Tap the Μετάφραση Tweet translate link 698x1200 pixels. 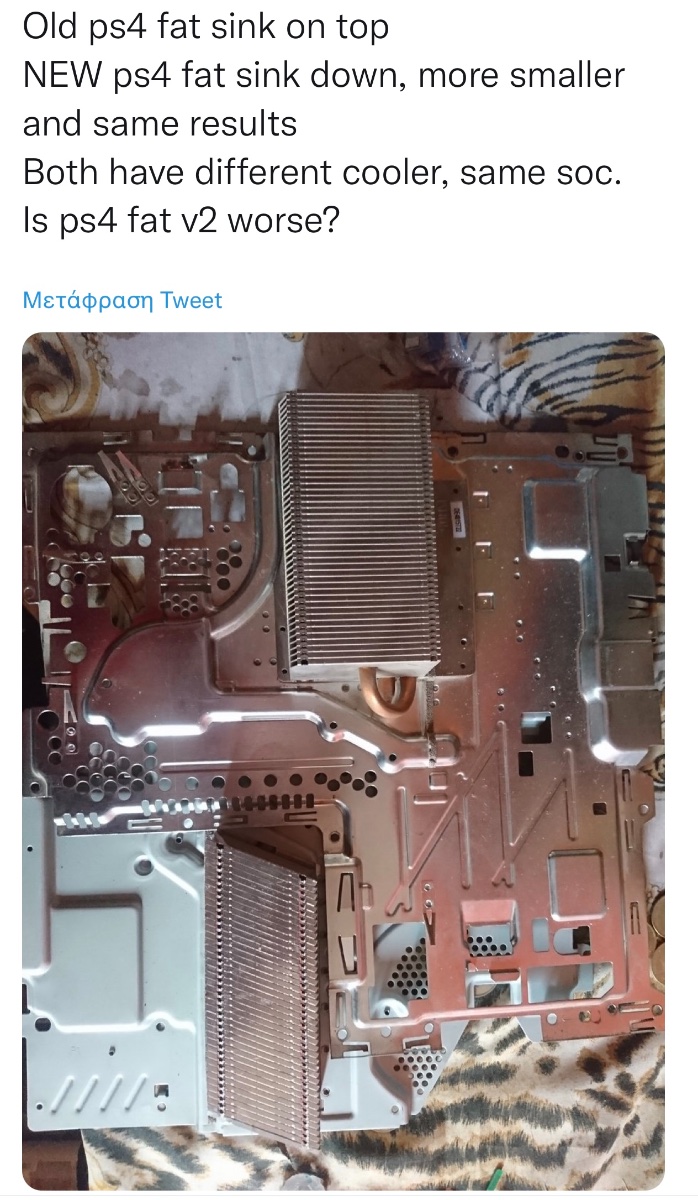tap(122, 300)
